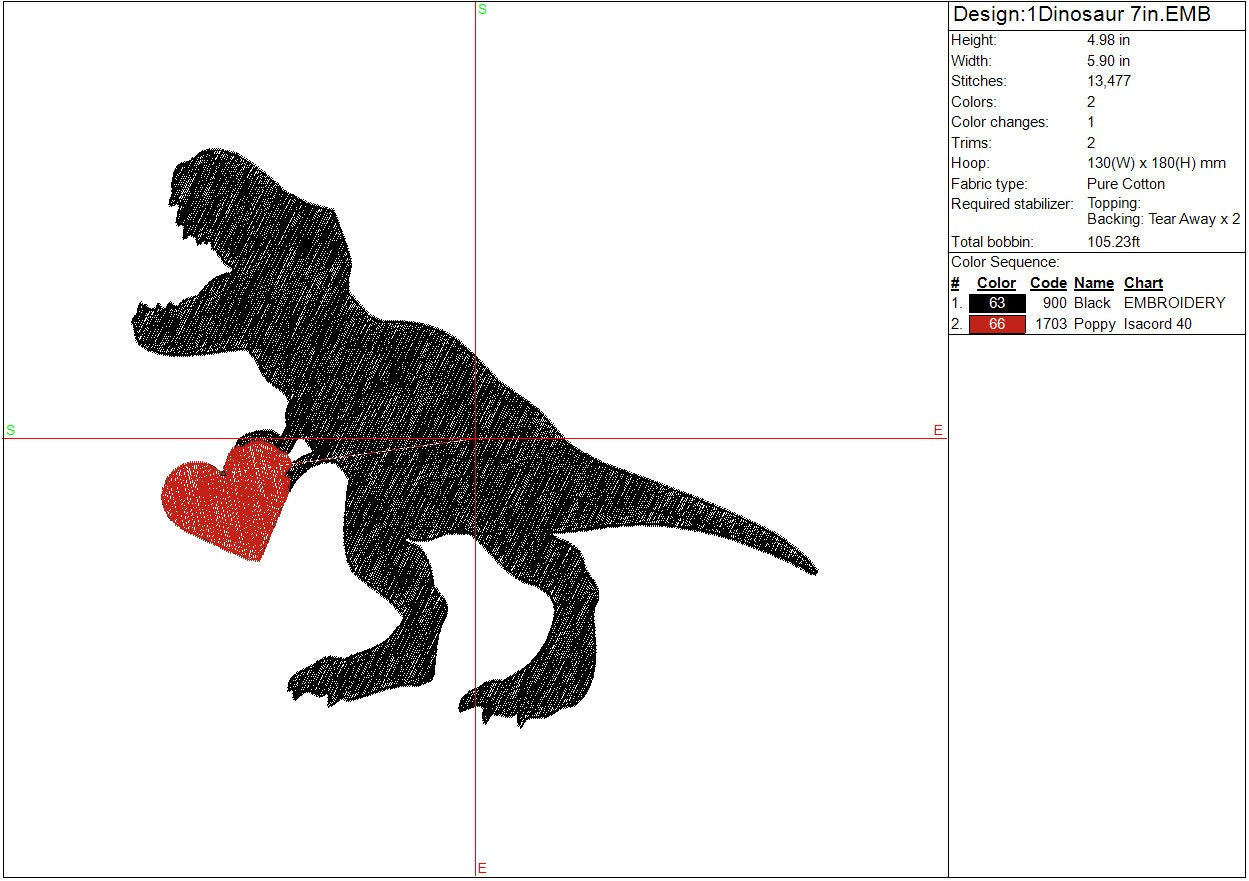Click the black color swatch numbered 63
The width and height of the screenshot is (1249, 881).
[996, 303]
